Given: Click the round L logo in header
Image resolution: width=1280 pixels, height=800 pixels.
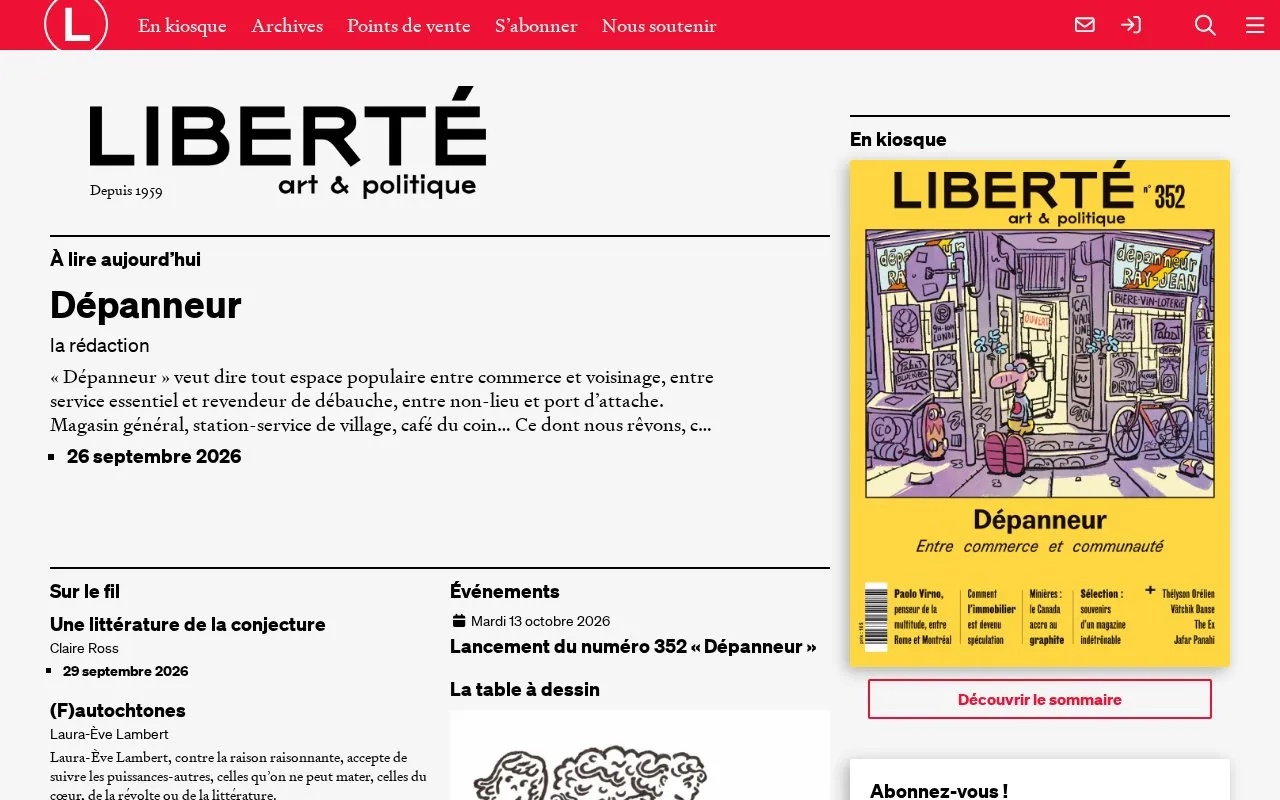Looking at the screenshot, I should click(76, 25).
